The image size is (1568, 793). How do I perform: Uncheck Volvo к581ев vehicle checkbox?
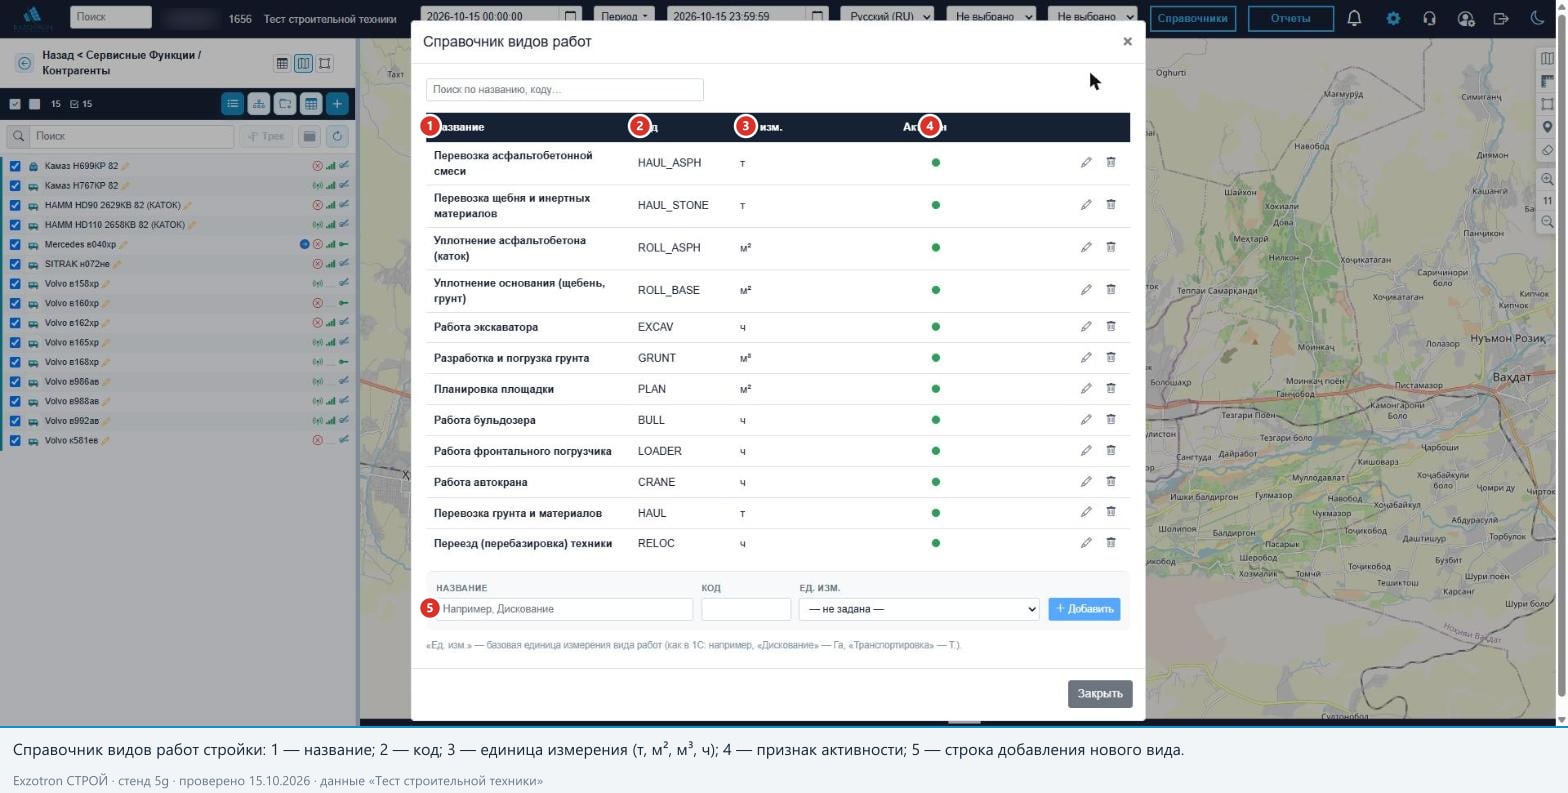tap(15, 441)
